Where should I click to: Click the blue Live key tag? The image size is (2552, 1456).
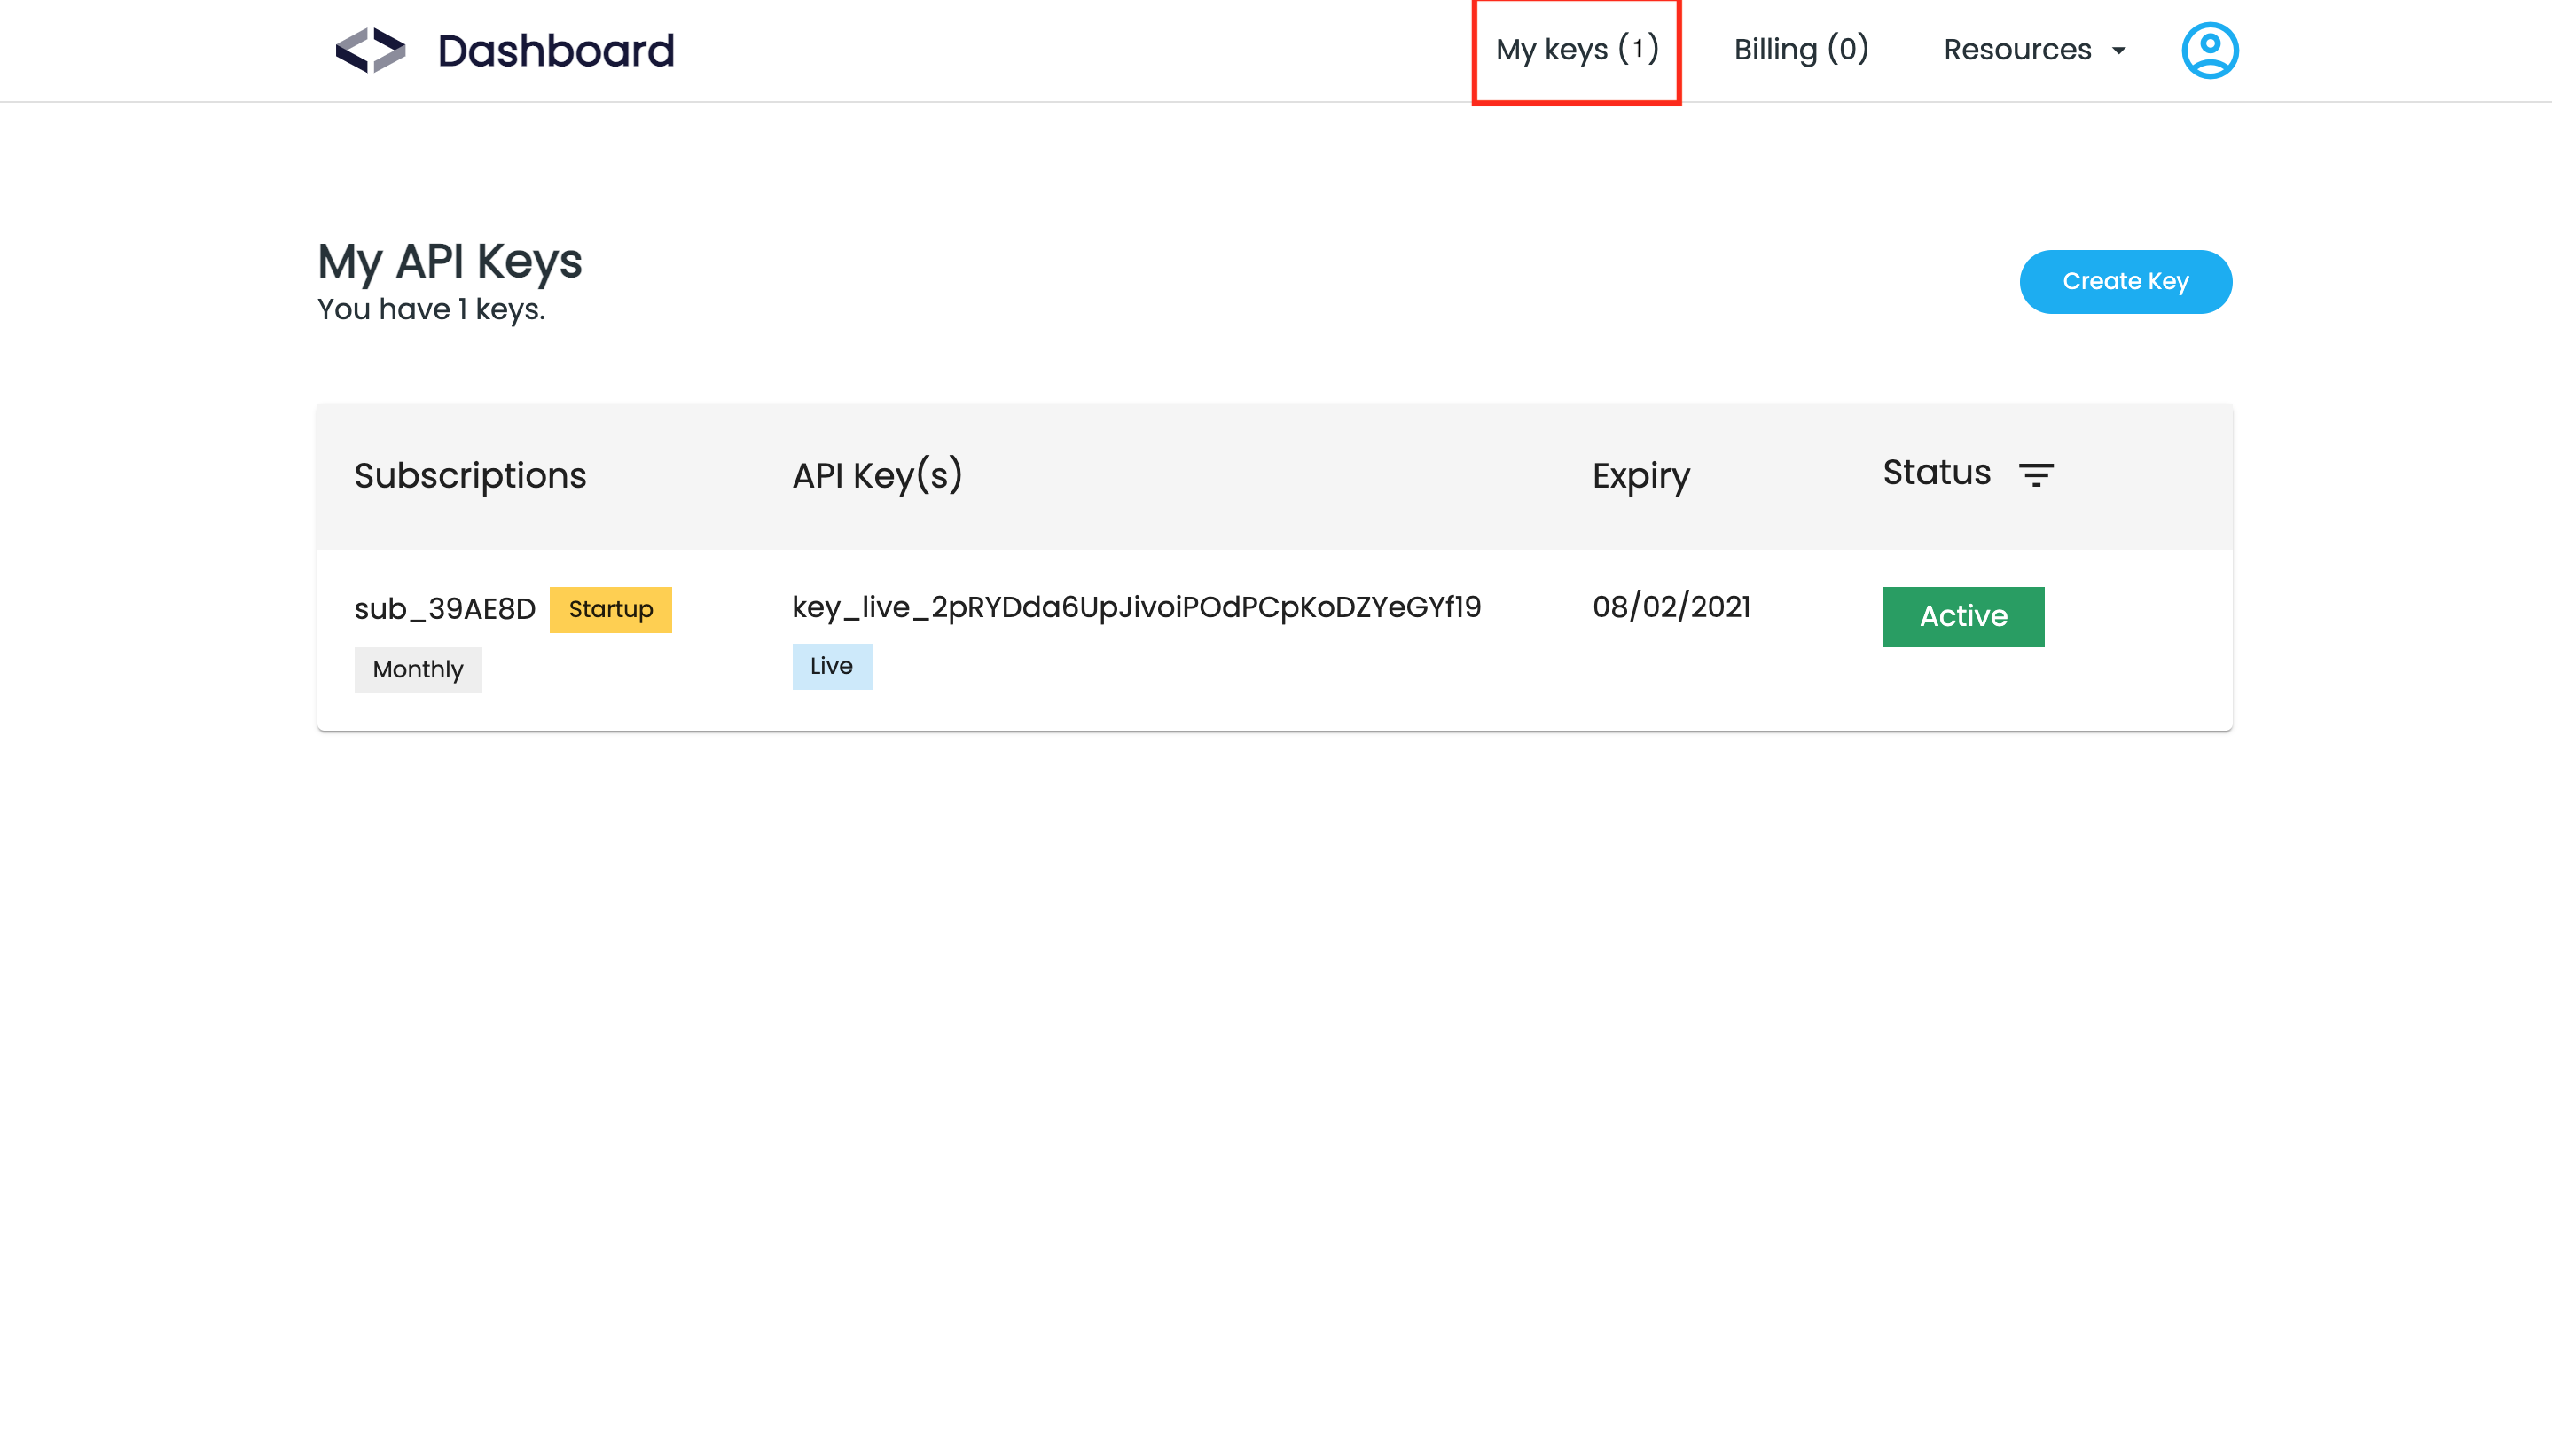831,666
